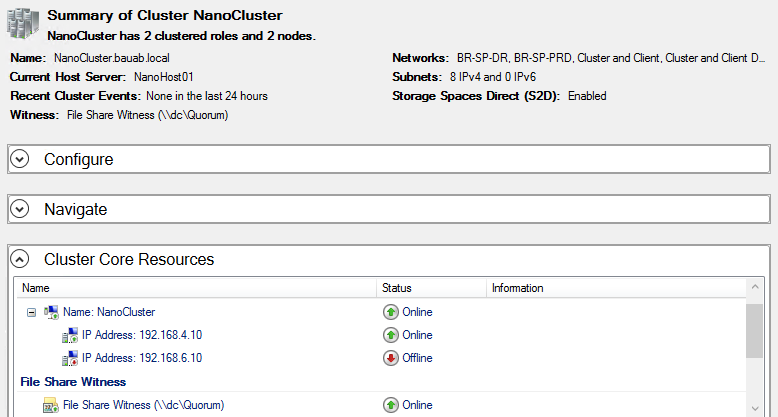The image size is (778, 417).
Task: Click the red Offline arrow for 192.168.6.10
Action: coord(390,358)
